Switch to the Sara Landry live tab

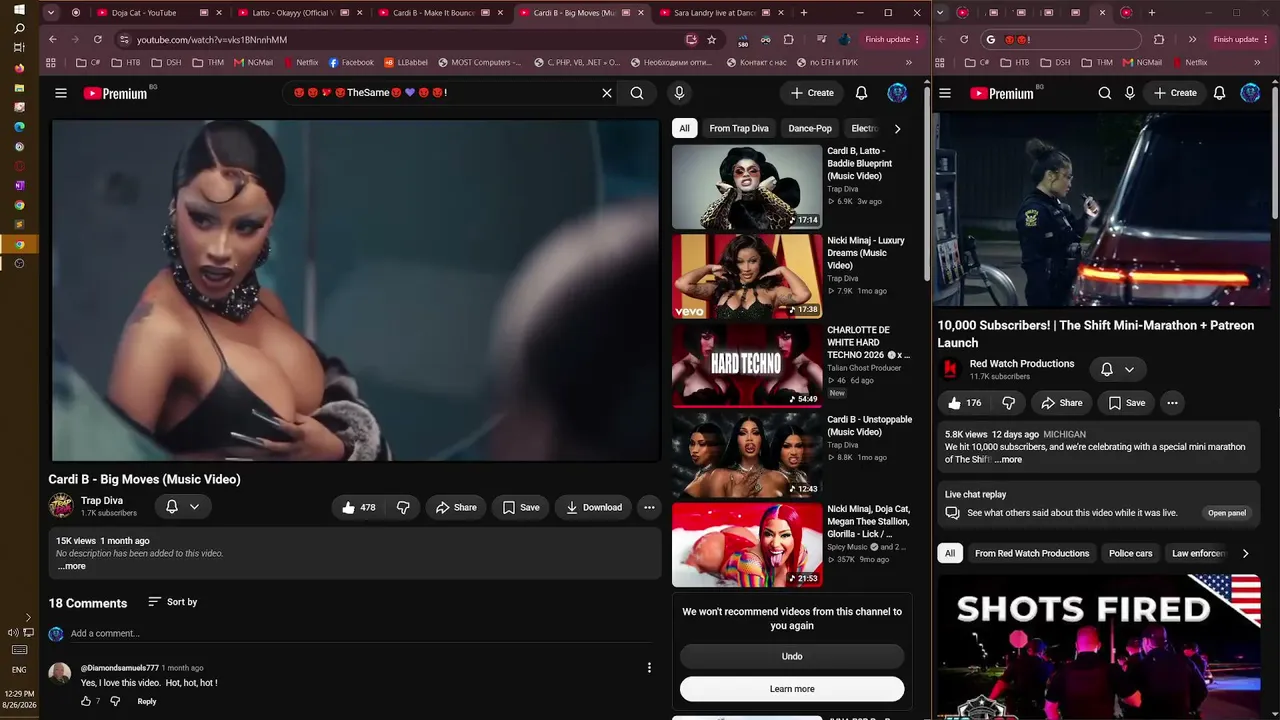pos(713,13)
